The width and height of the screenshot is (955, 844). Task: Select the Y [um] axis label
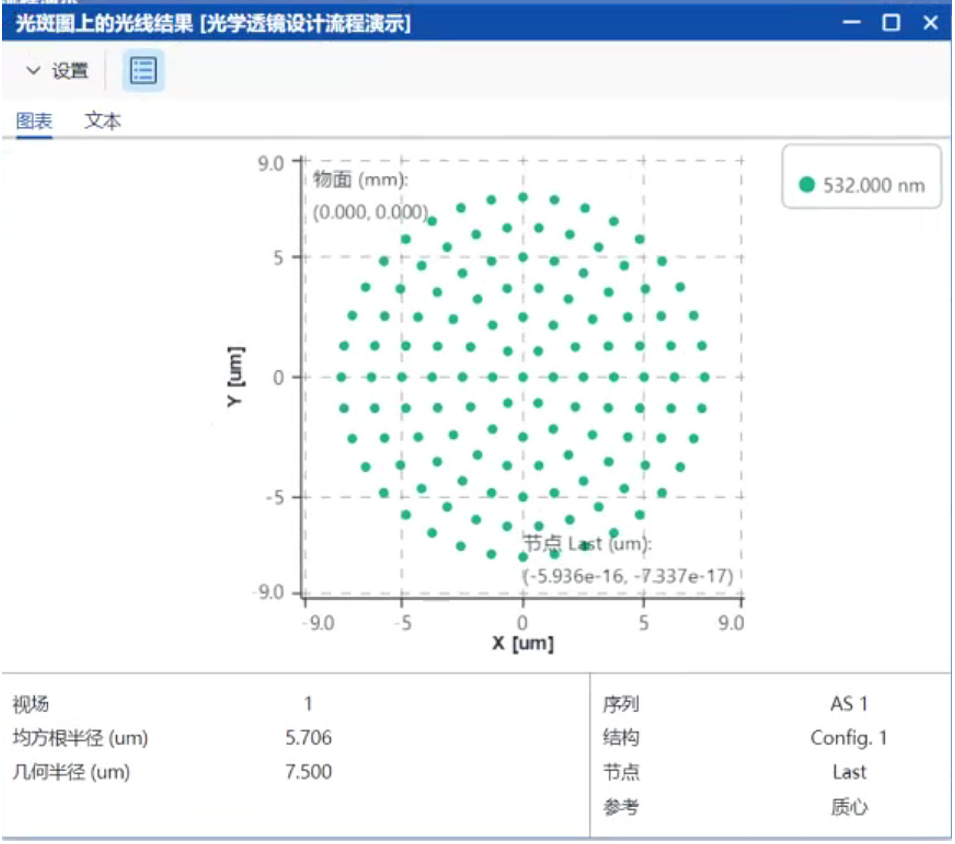236,378
